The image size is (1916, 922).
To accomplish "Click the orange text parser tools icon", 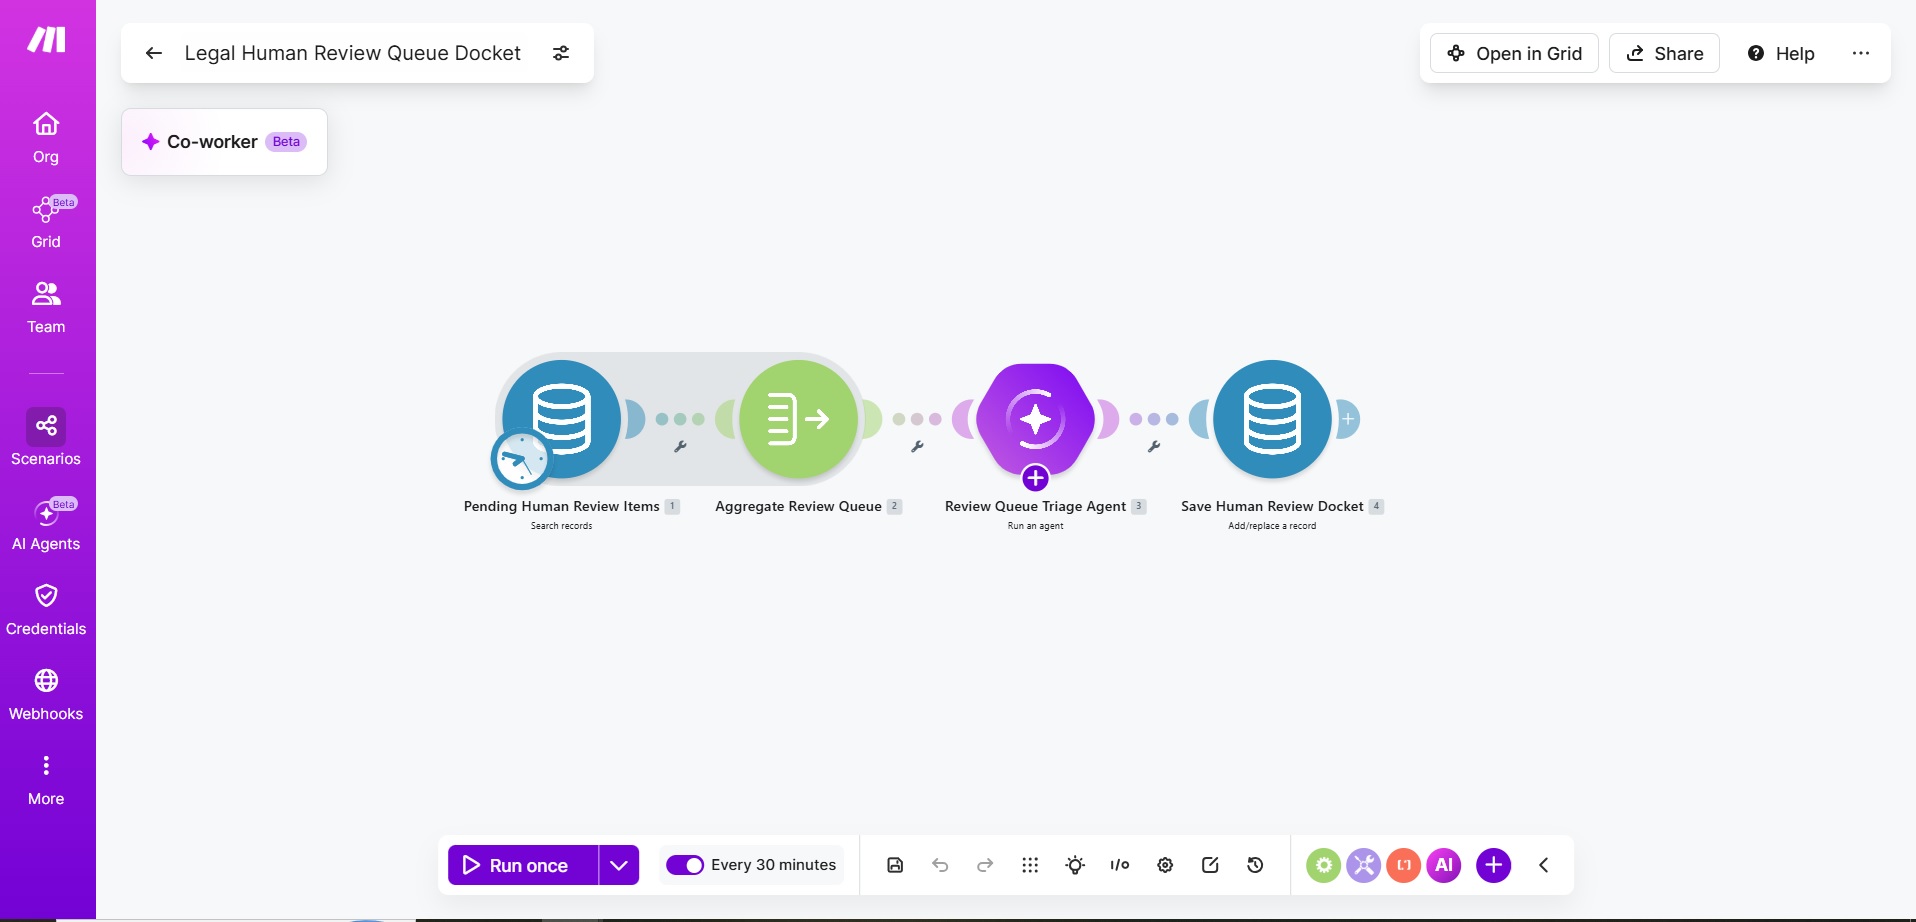I will click(x=1404, y=865).
